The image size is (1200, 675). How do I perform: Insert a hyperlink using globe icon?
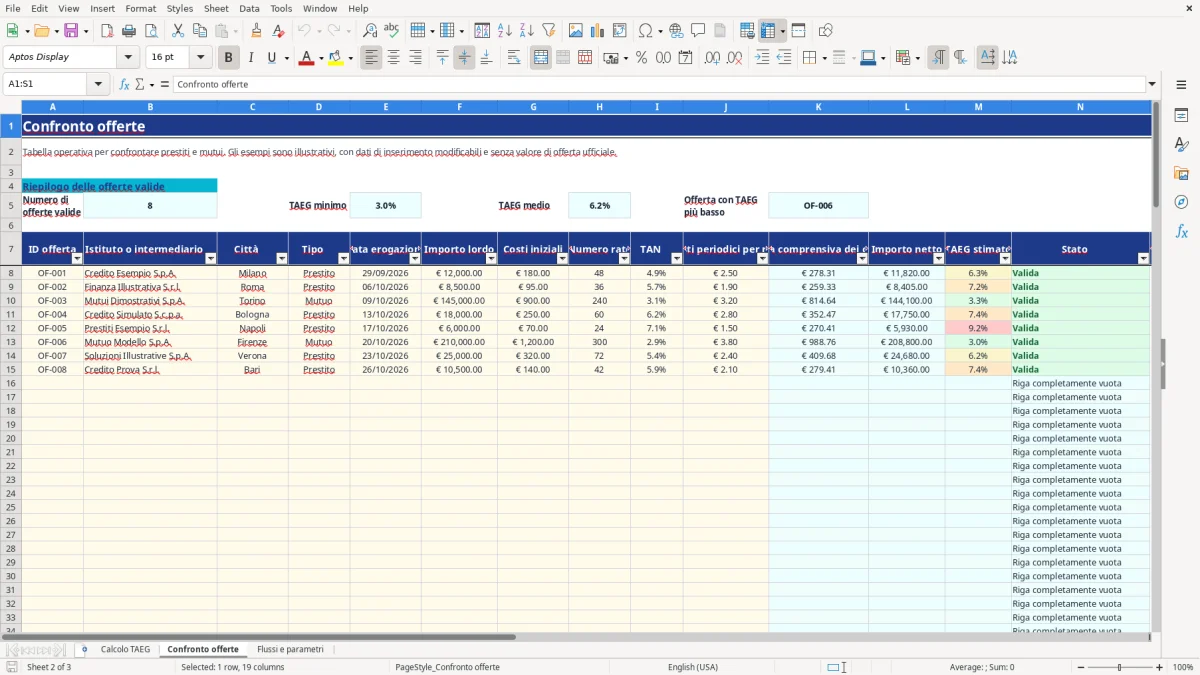point(676,31)
